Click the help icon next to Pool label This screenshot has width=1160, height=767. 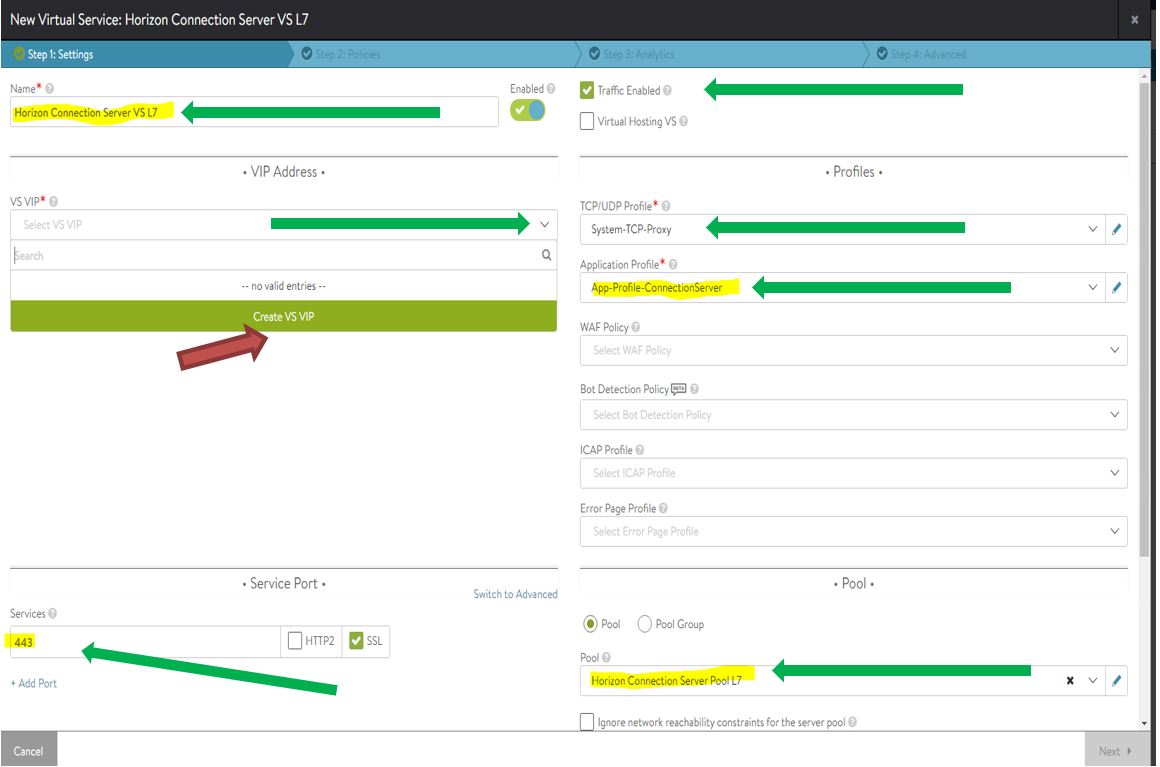pos(606,658)
